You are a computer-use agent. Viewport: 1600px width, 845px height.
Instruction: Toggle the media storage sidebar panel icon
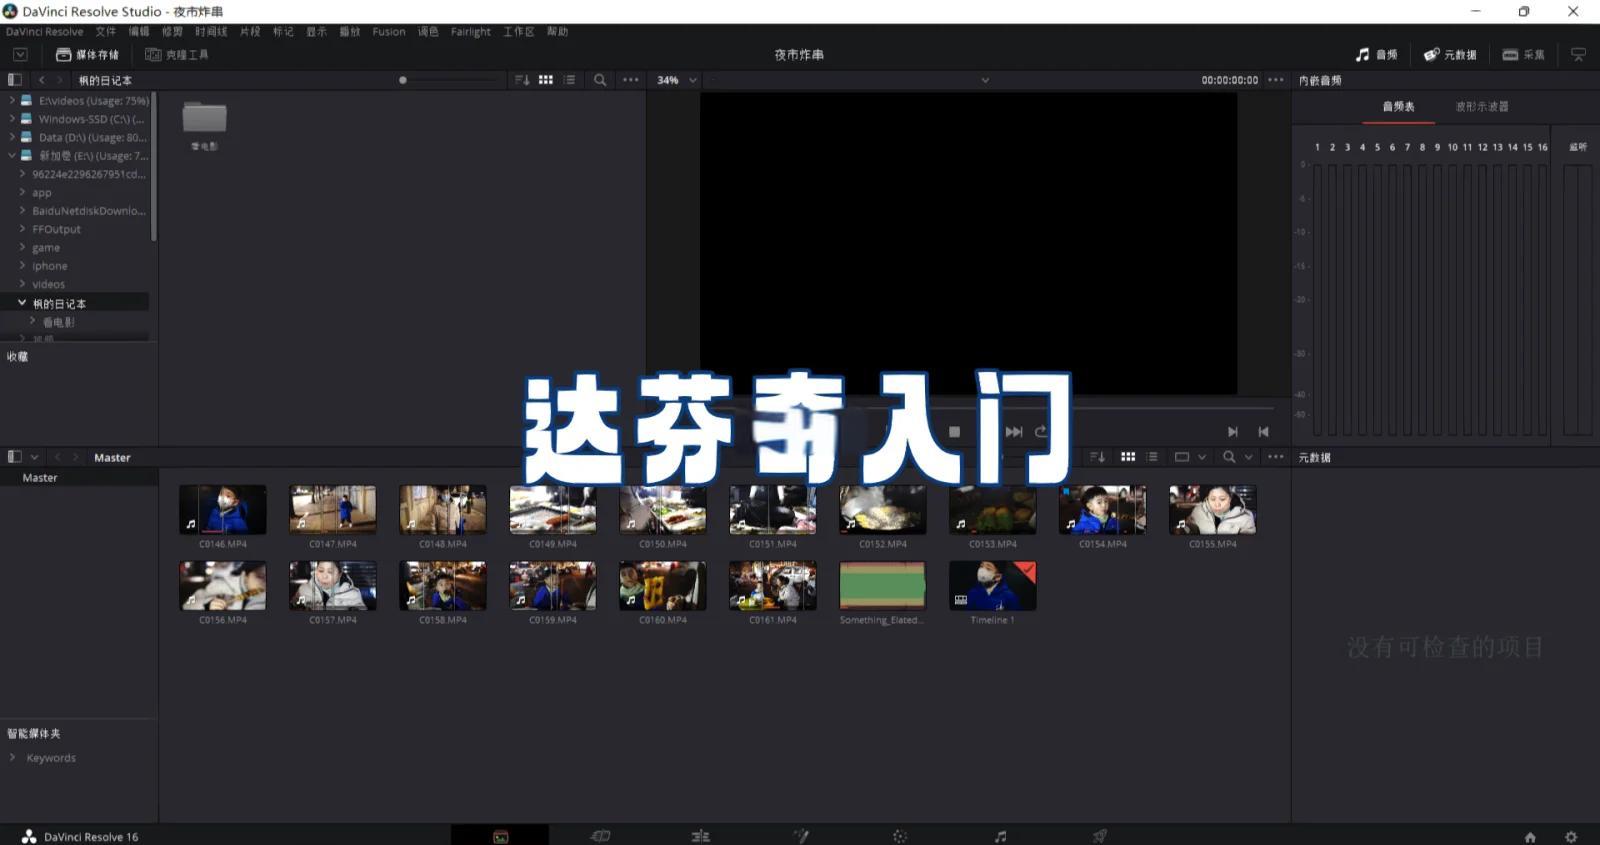click(15, 80)
